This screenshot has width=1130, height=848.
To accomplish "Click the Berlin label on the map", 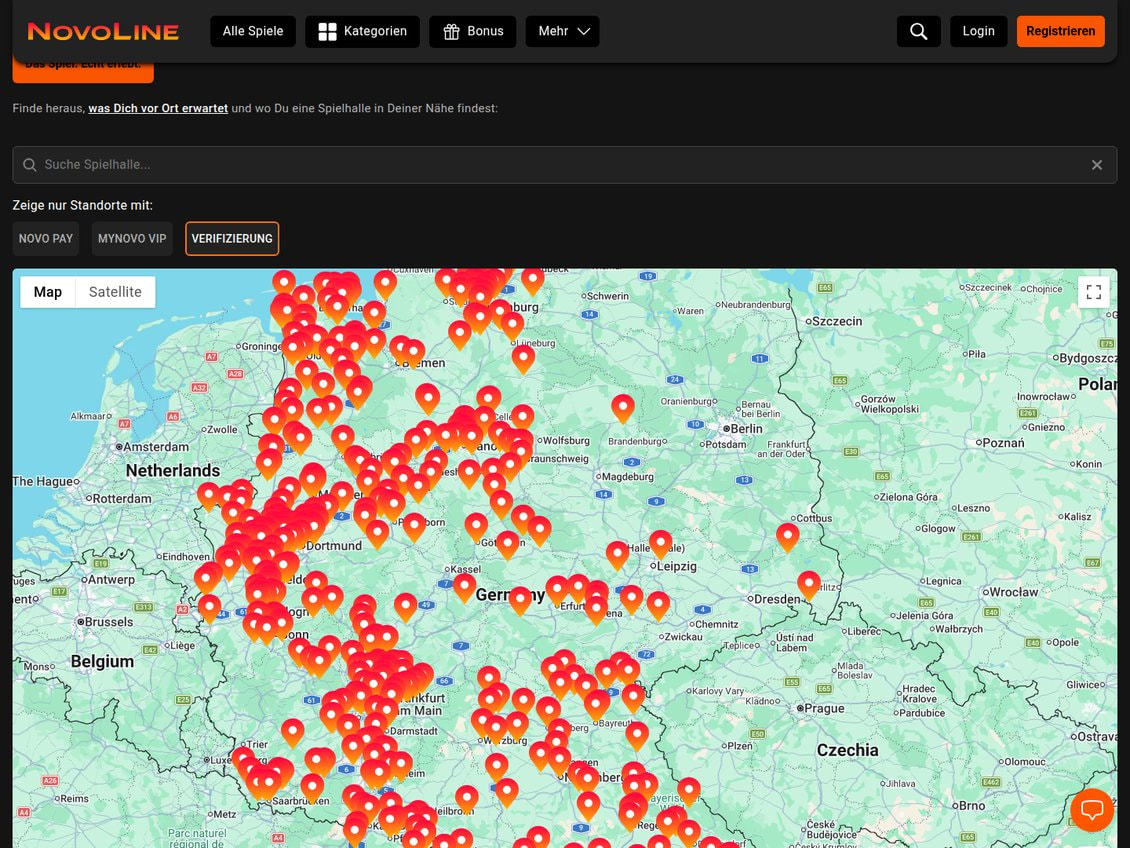I will (x=747, y=429).
